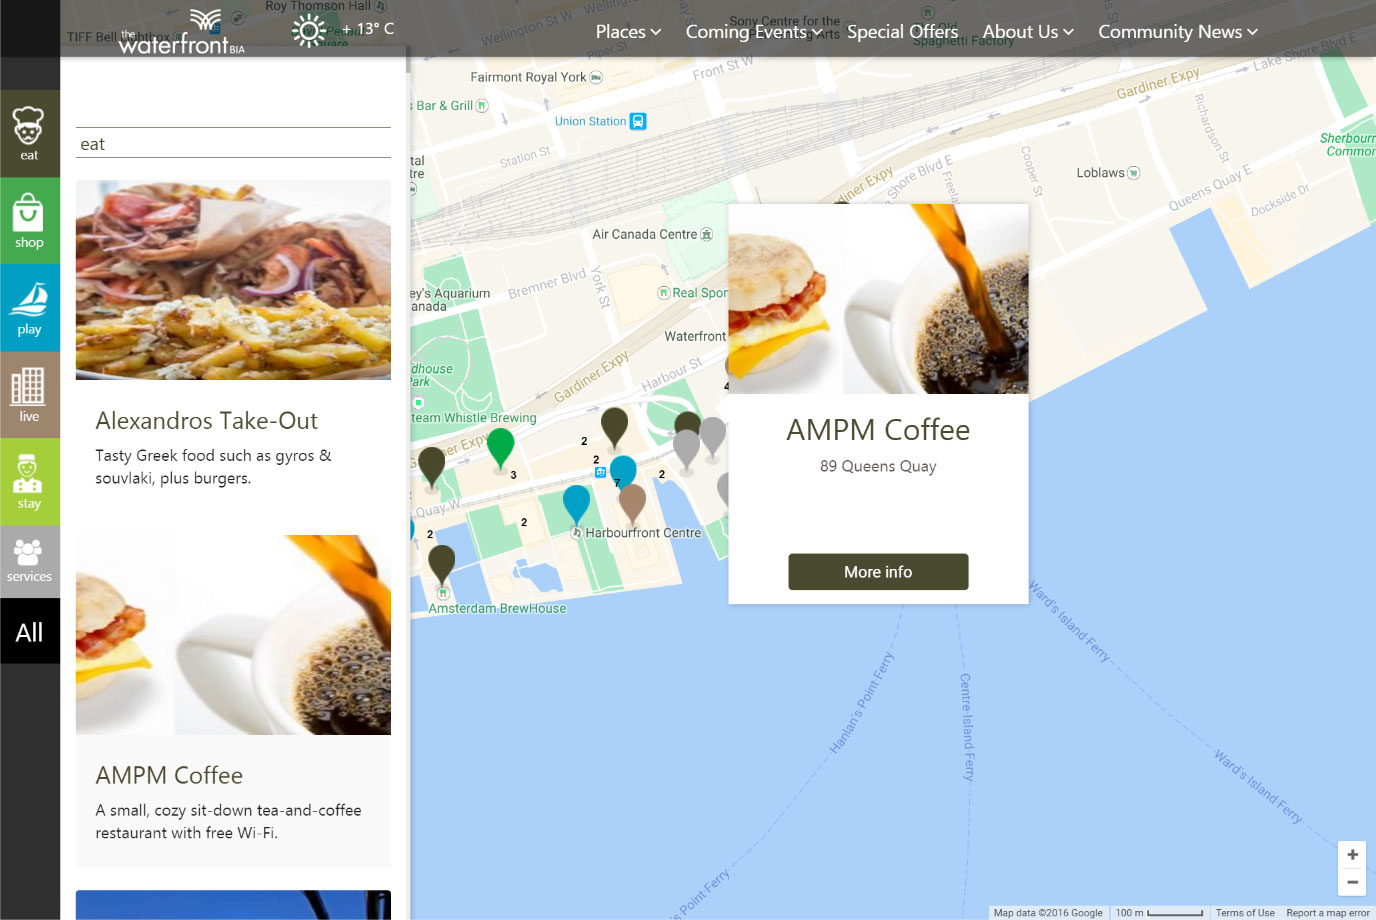Expand the About Us menu
This screenshot has width=1376, height=920.
(x=1028, y=32)
